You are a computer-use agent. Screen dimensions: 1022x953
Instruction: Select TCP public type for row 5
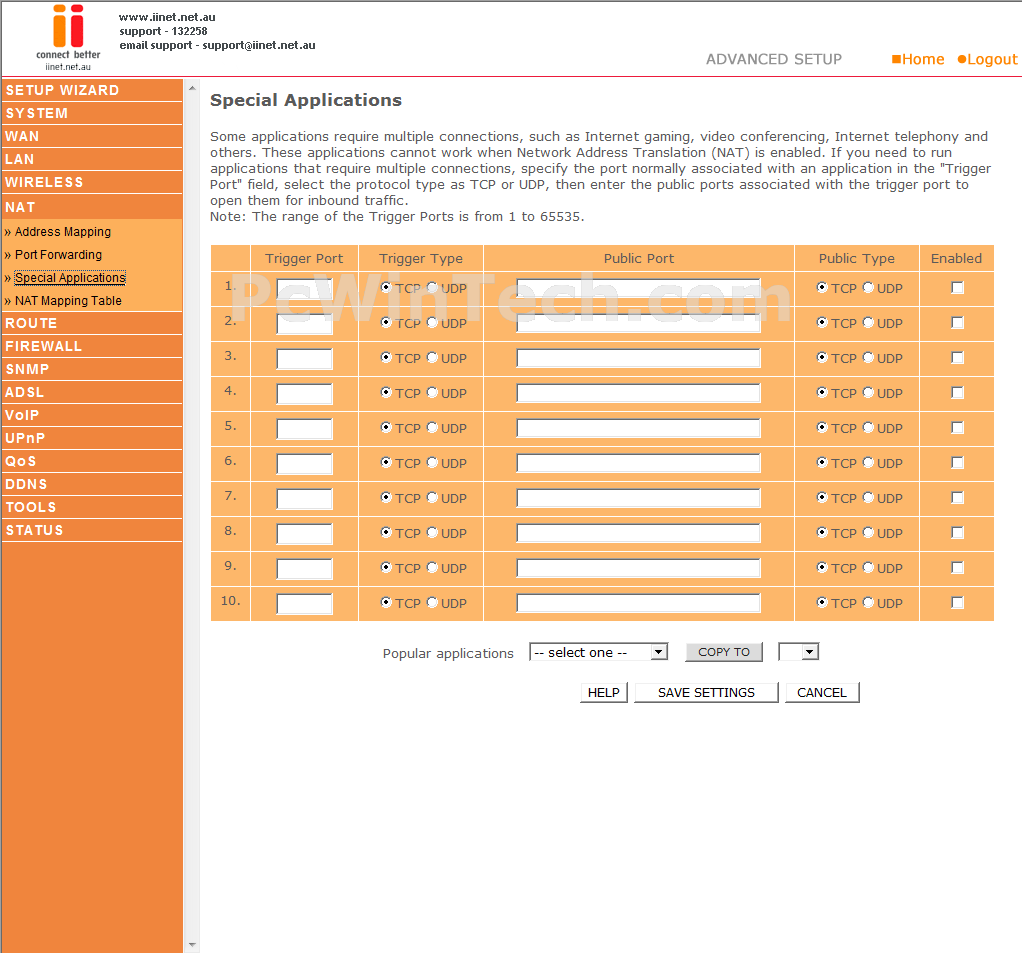tap(822, 428)
